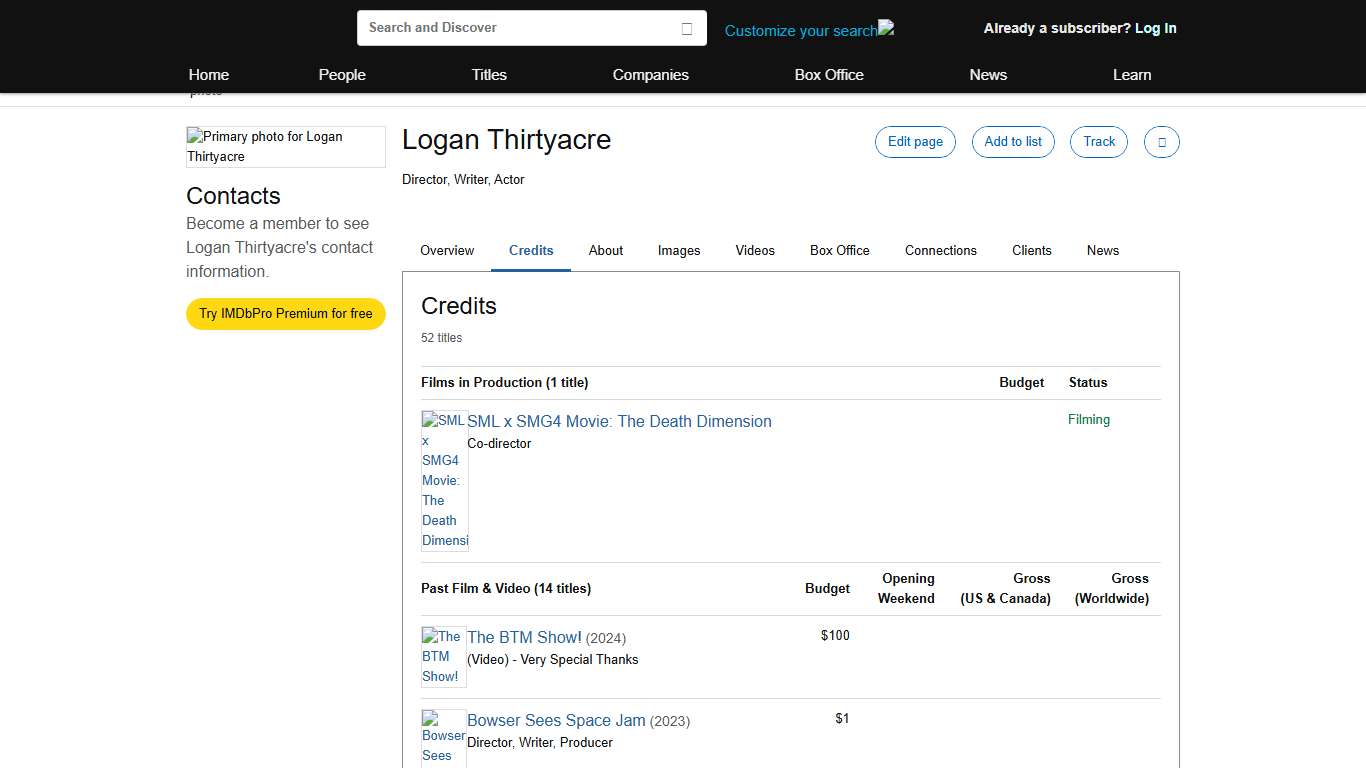View the SML x SMG4 Movie poster thumbnail
Image resolution: width=1366 pixels, height=768 pixels.
(444, 480)
